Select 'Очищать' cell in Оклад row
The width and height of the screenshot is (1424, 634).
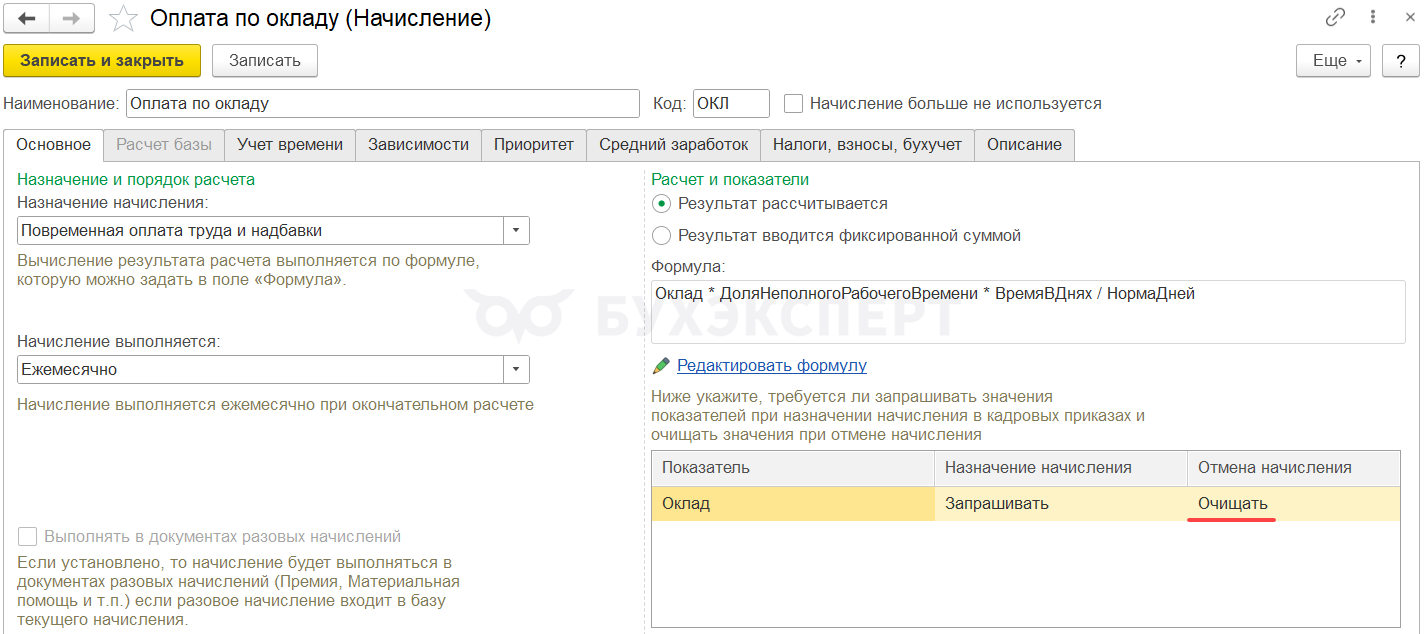click(x=1233, y=503)
